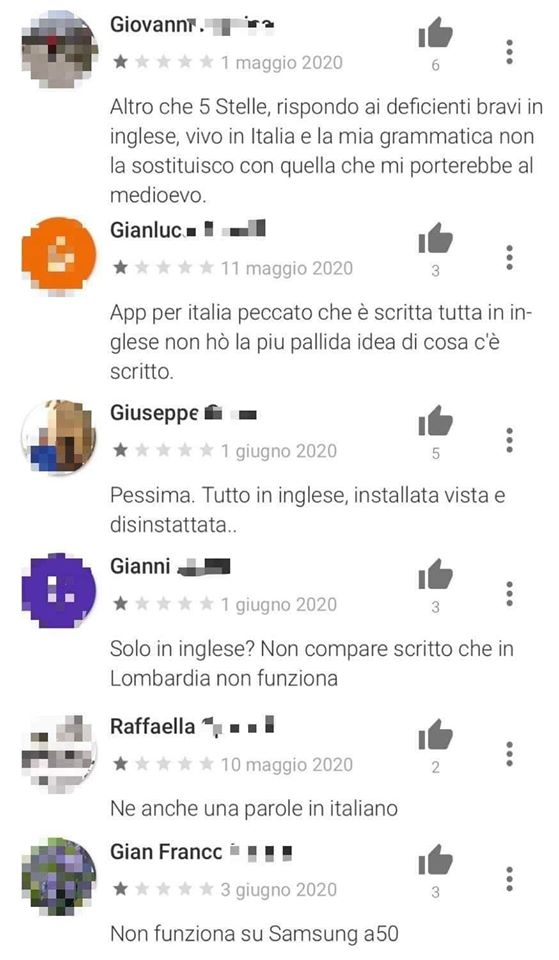Viewport: 559px width, 960px height.
Task: Tap avatar beside the 1 maggio review
Action: coord(59,50)
